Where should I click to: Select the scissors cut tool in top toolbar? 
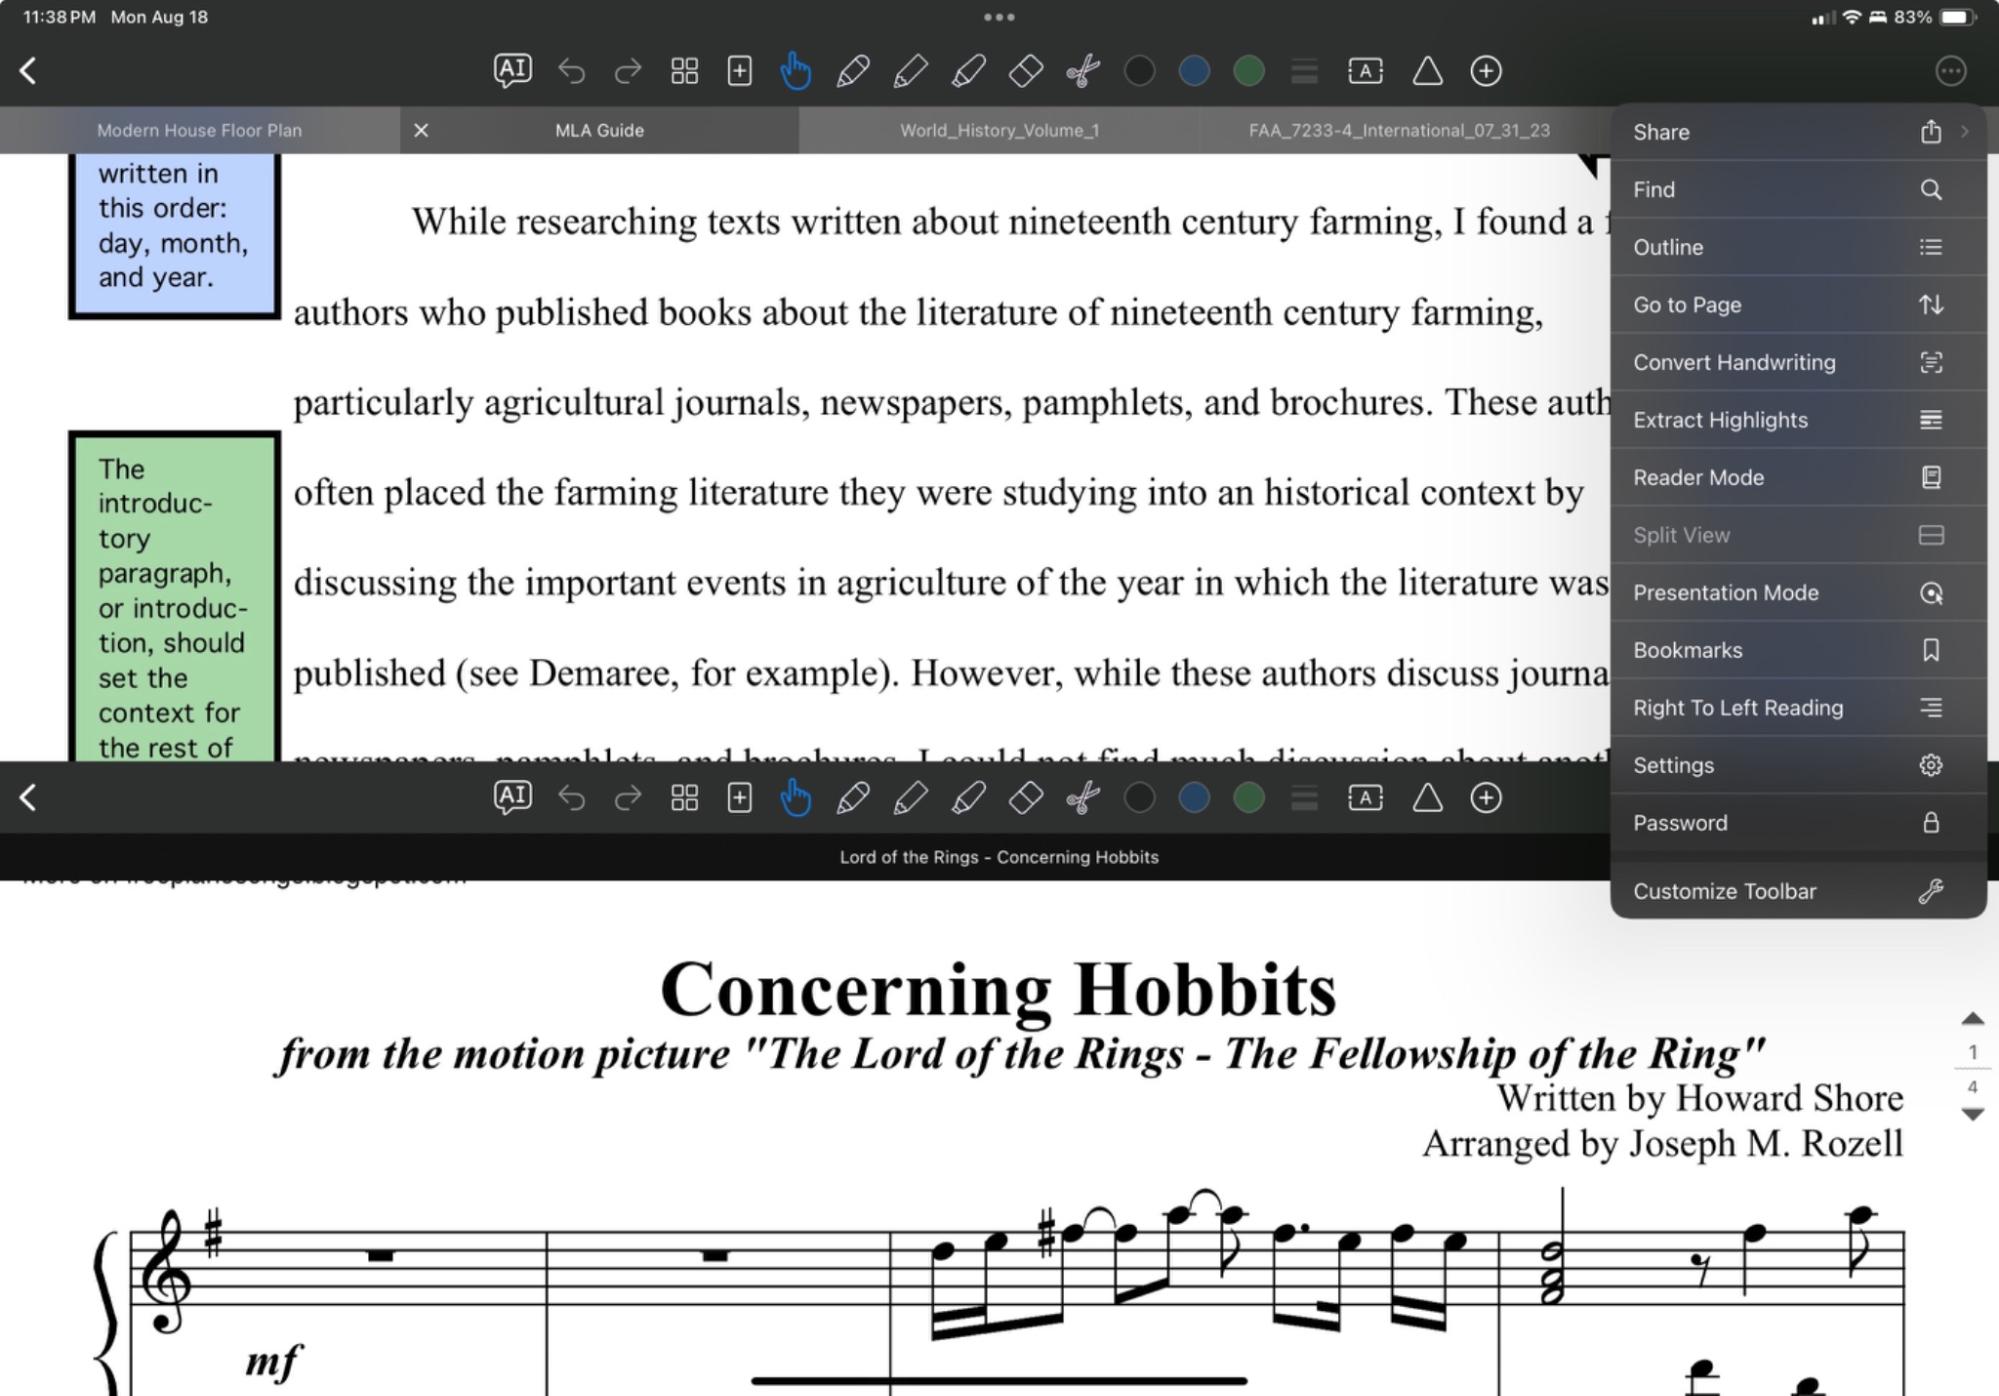point(1082,71)
